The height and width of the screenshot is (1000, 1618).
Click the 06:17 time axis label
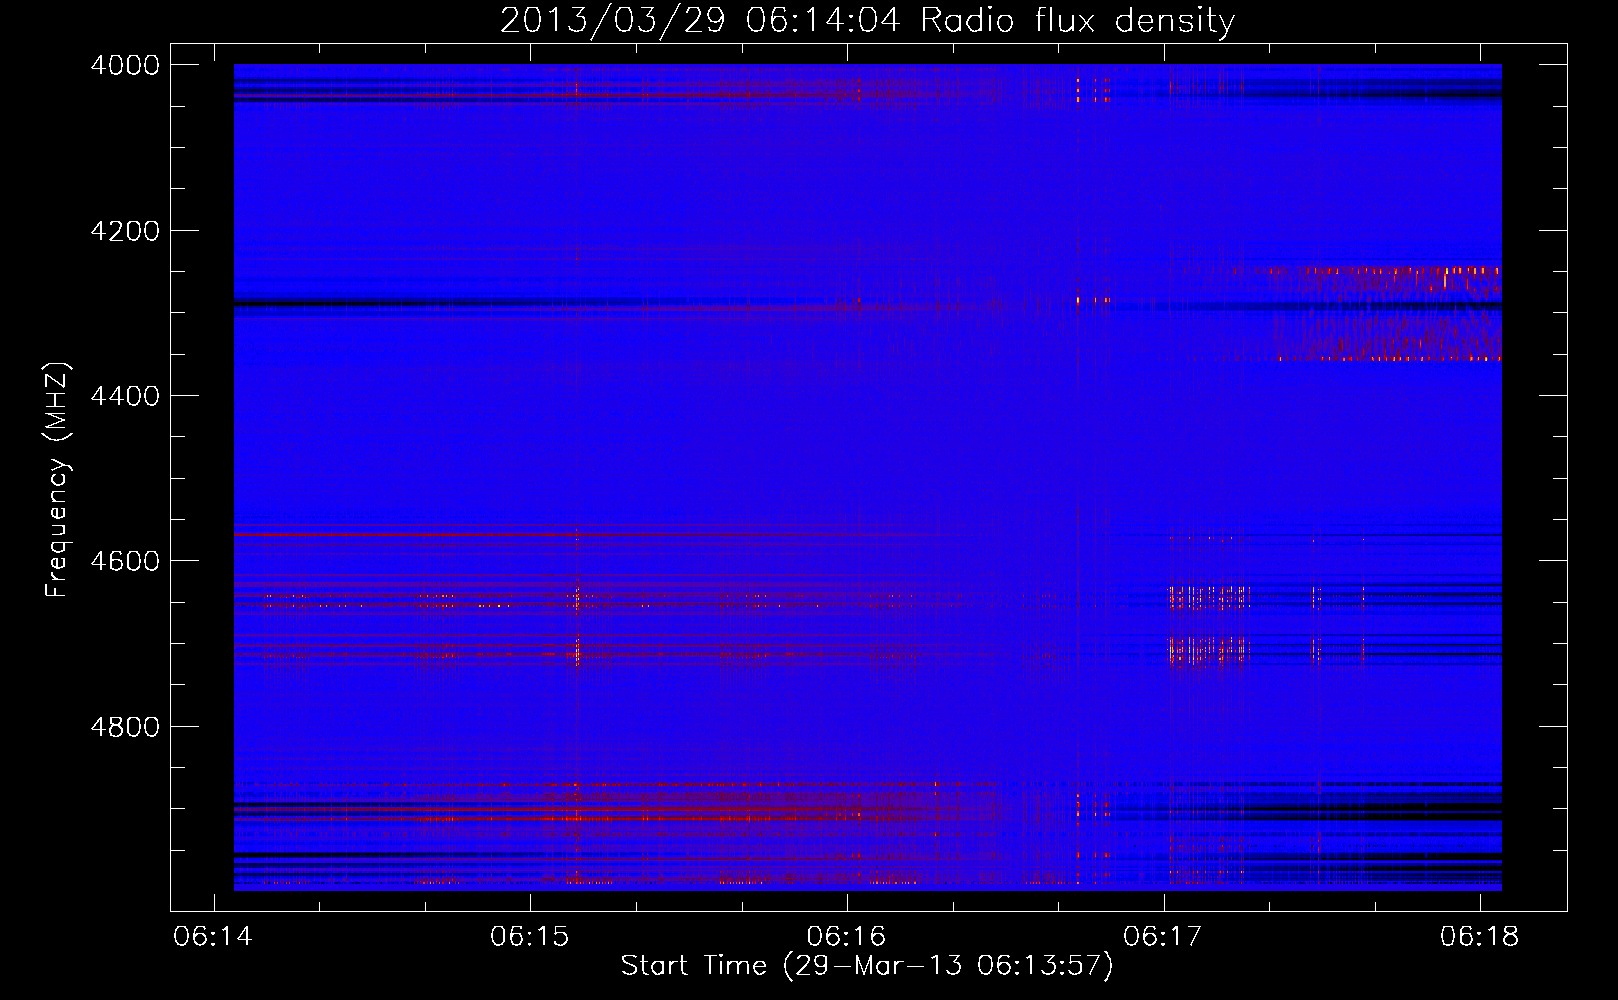click(x=1163, y=937)
